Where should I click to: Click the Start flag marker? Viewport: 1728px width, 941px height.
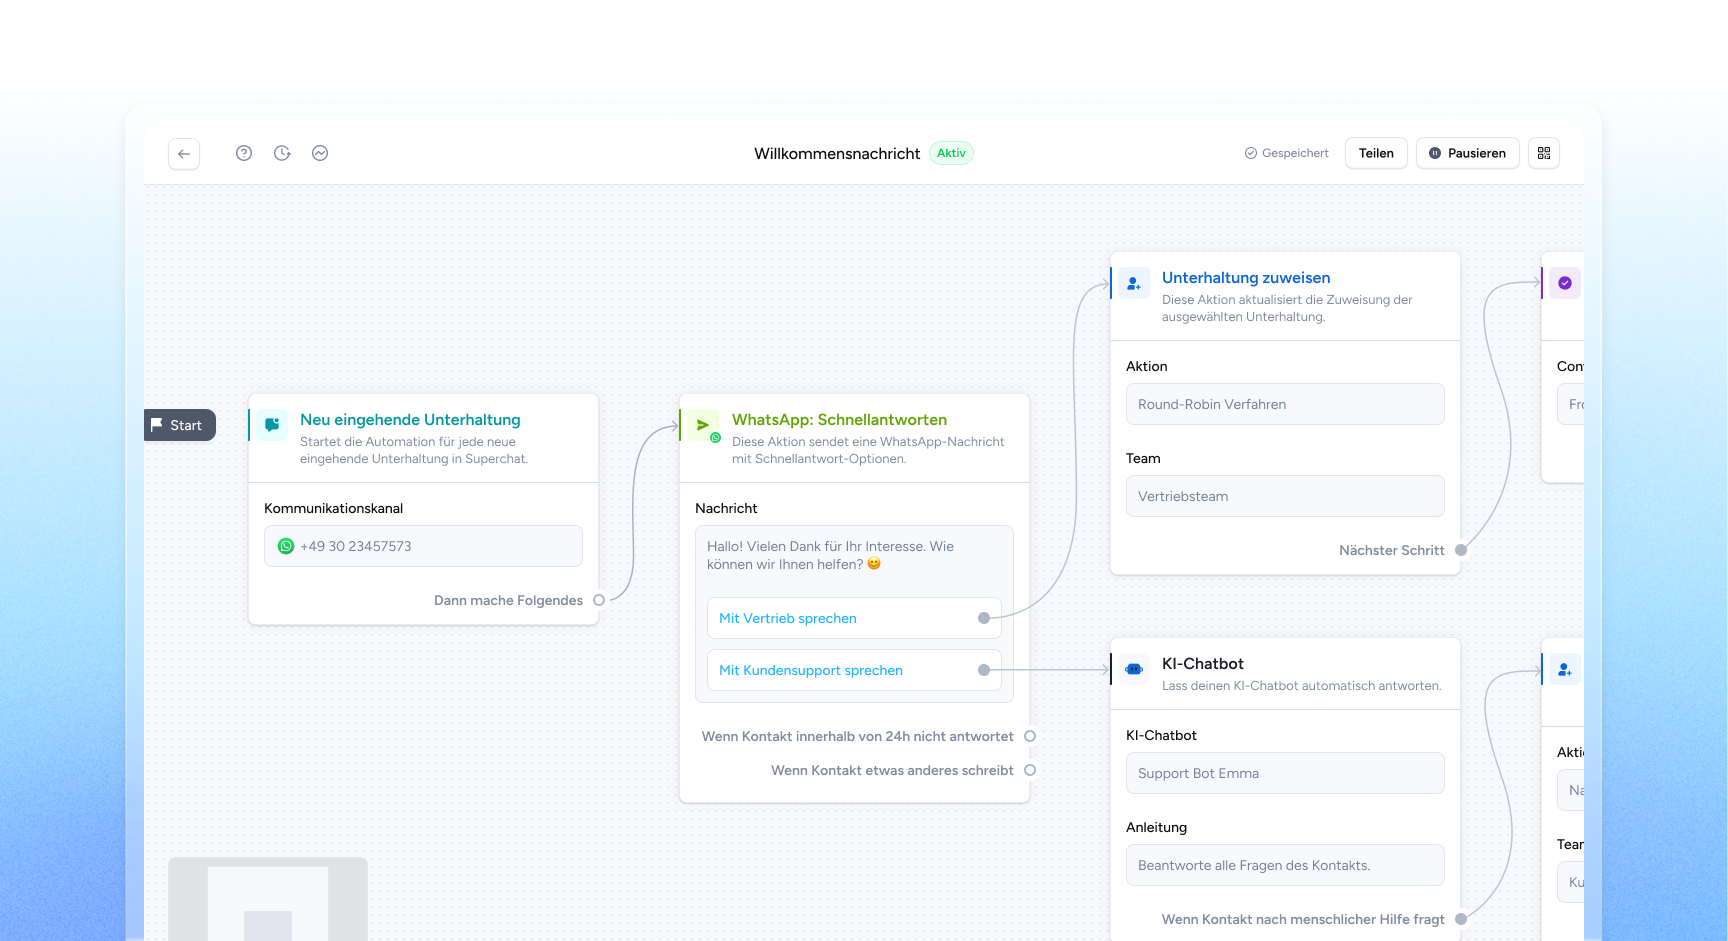[178, 425]
